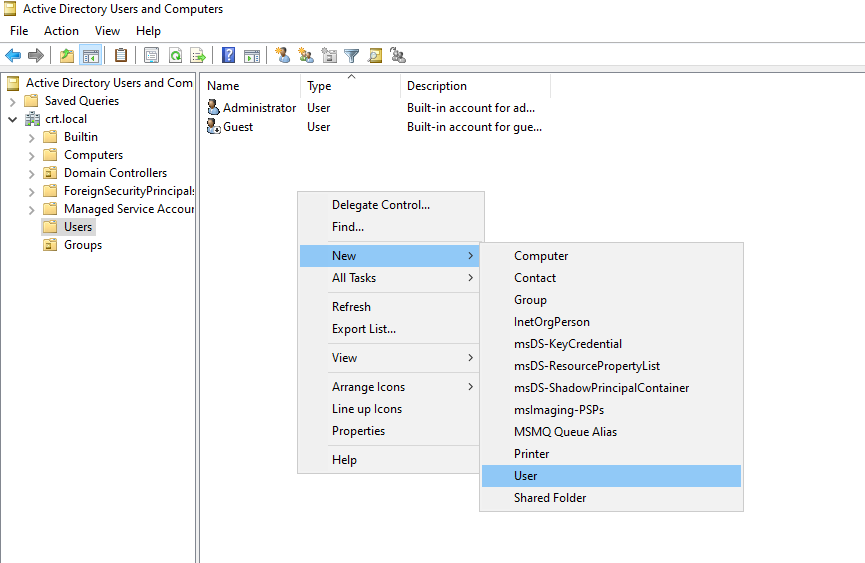Click the Guest user account icon
This screenshot has width=865, height=563.
[x=213, y=126]
